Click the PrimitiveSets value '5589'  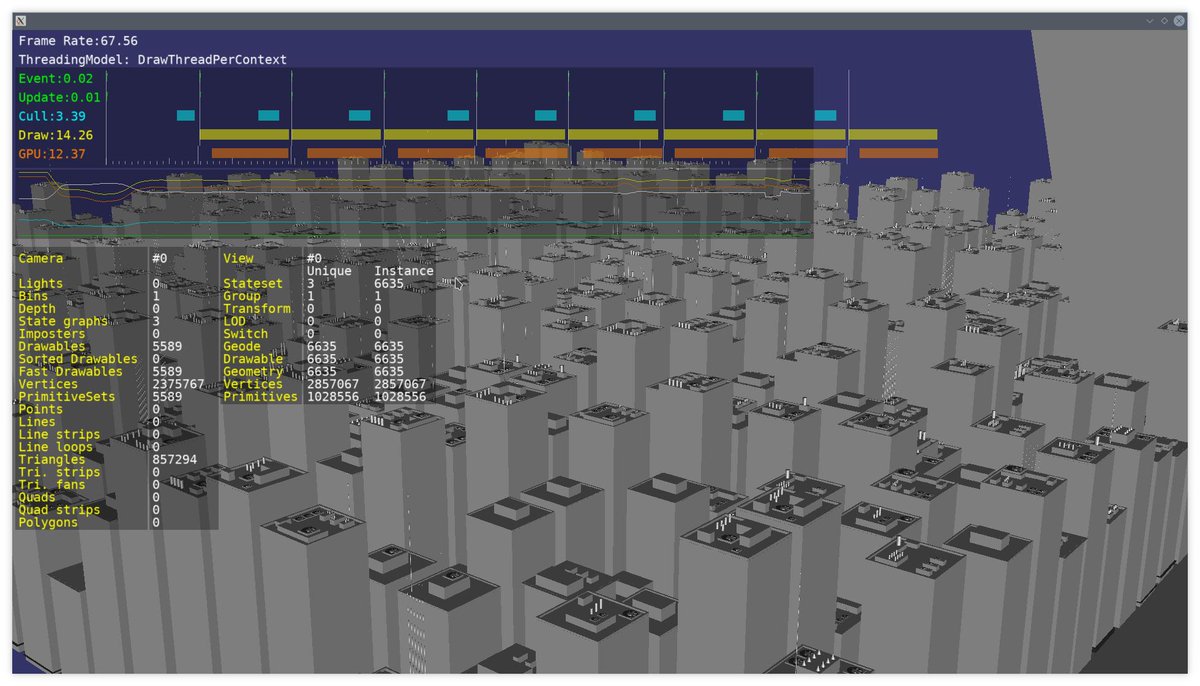click(167, 397)
